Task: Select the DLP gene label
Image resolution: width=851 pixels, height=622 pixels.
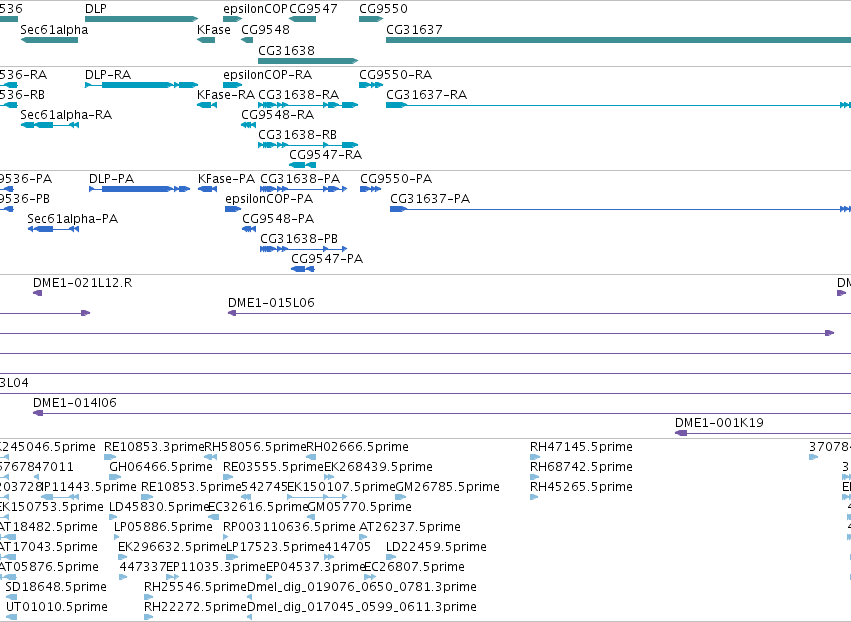Action: (96, 9)
